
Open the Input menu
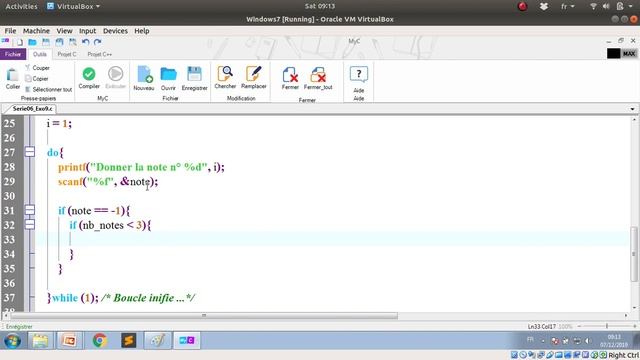(87, 31)
